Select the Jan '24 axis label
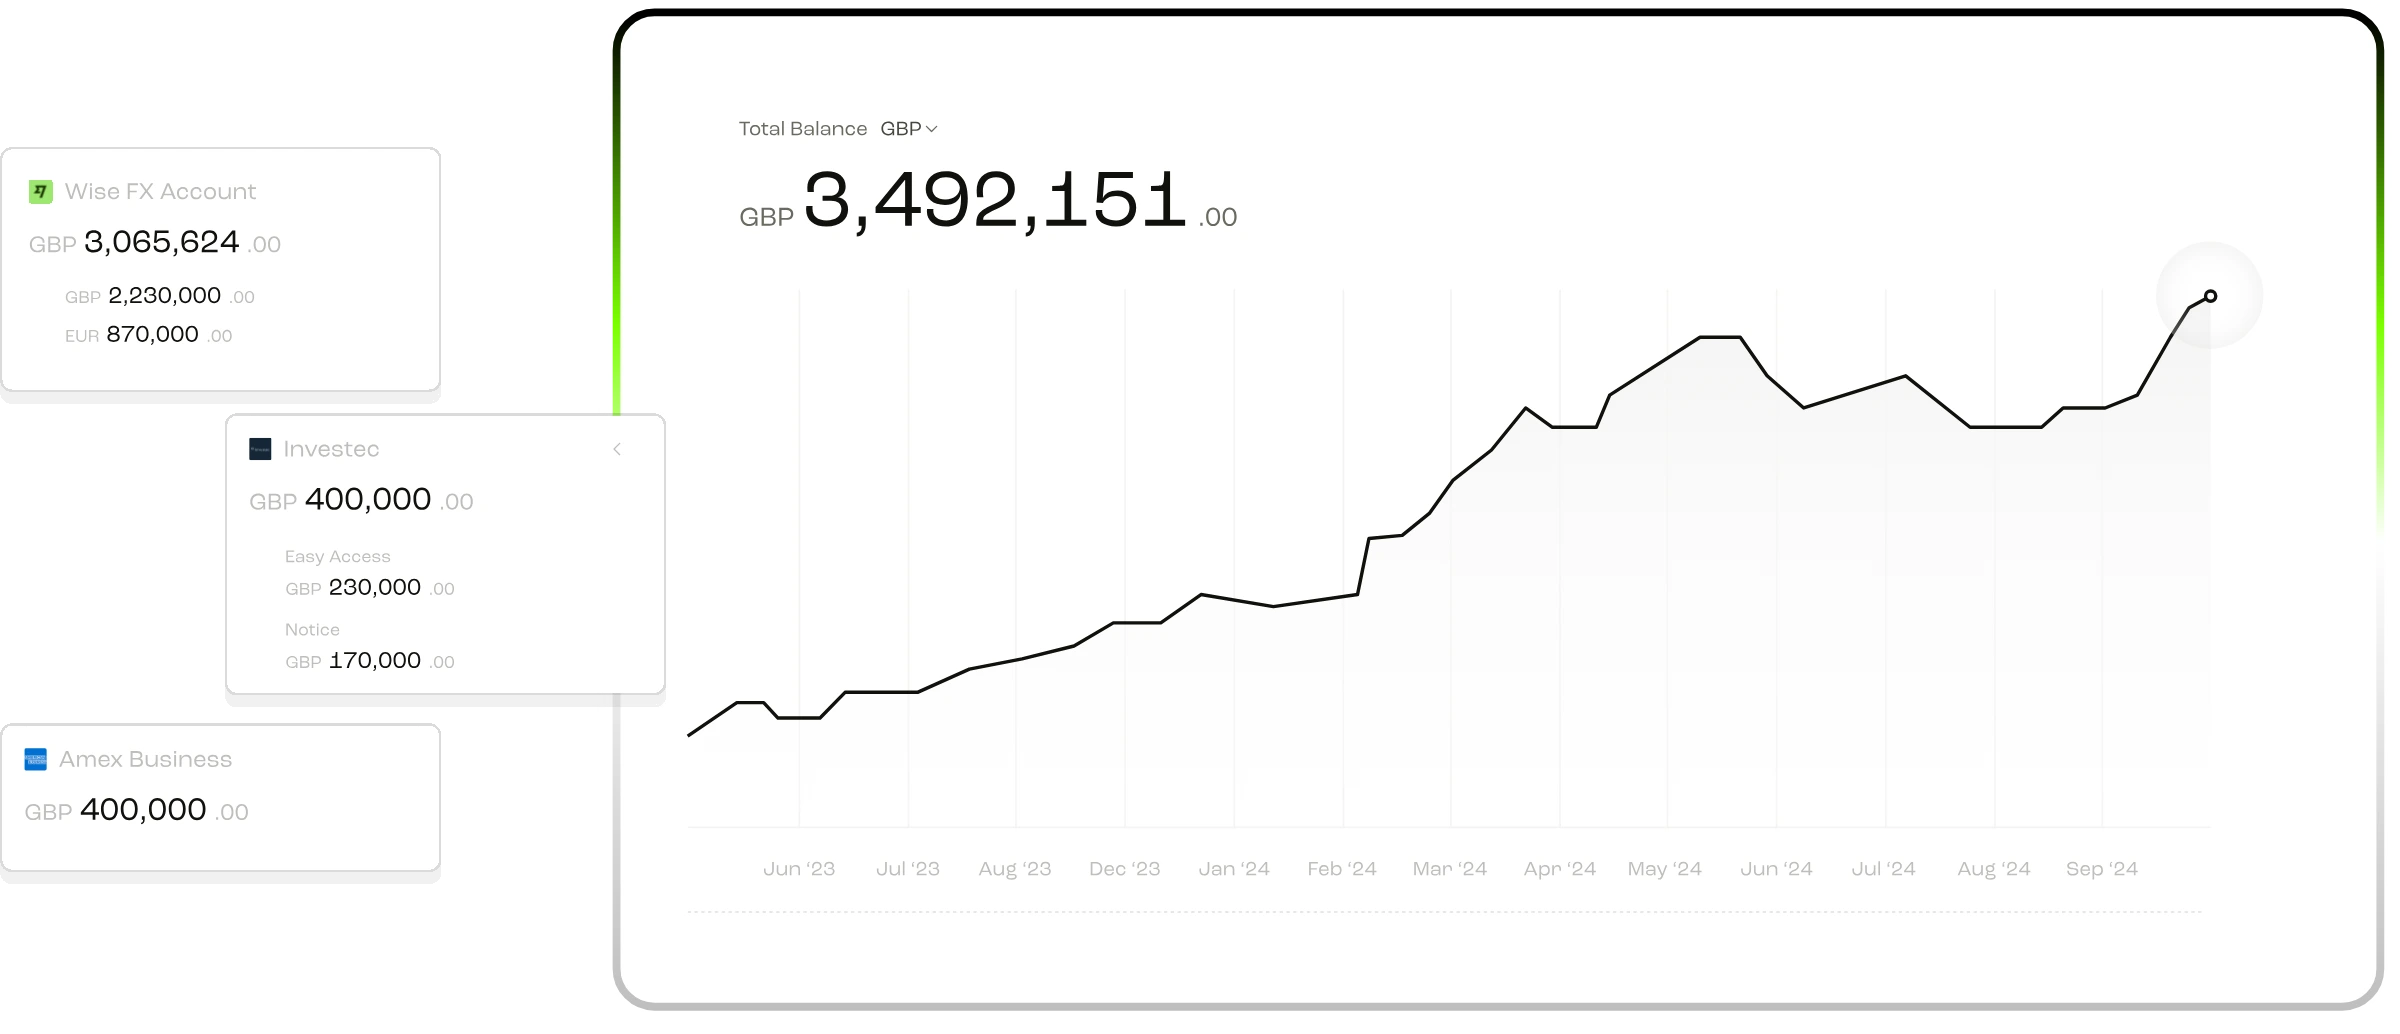 click(x=1234, y=869)
